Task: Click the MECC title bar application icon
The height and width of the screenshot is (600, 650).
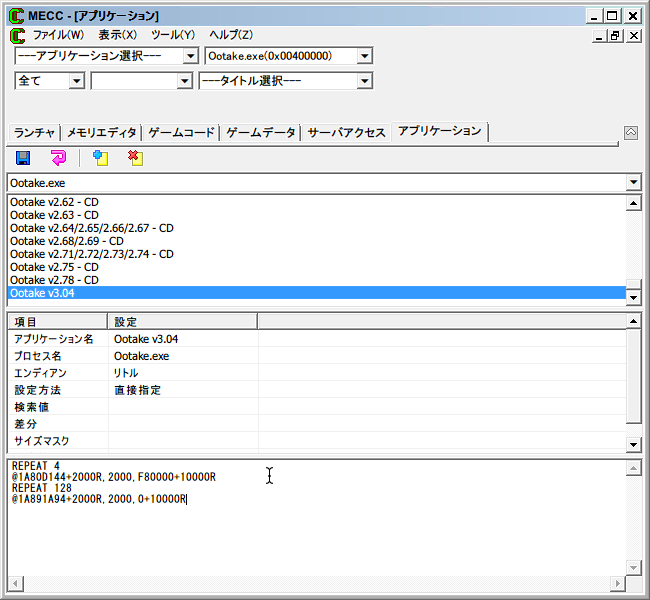Action: (17, 16)
